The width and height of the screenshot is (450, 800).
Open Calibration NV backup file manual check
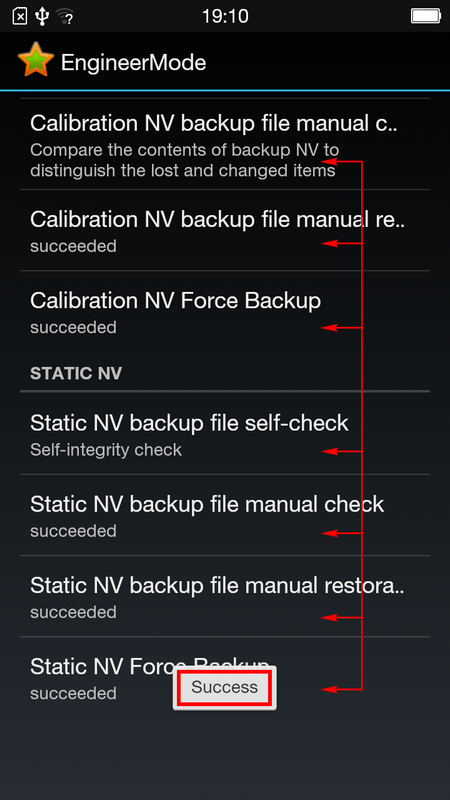coord(225,144)
